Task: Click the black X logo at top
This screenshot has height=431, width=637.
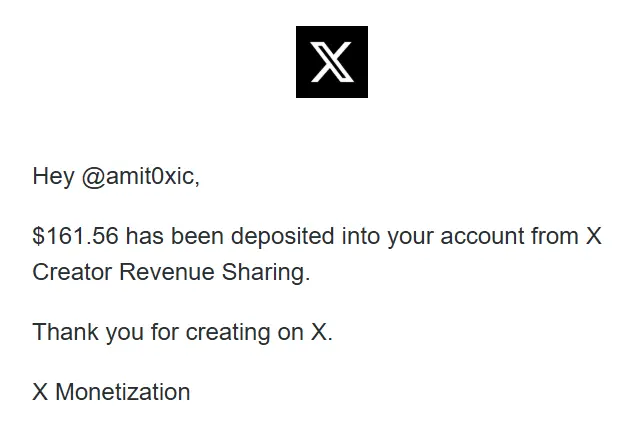Action: tap(331, 62)
